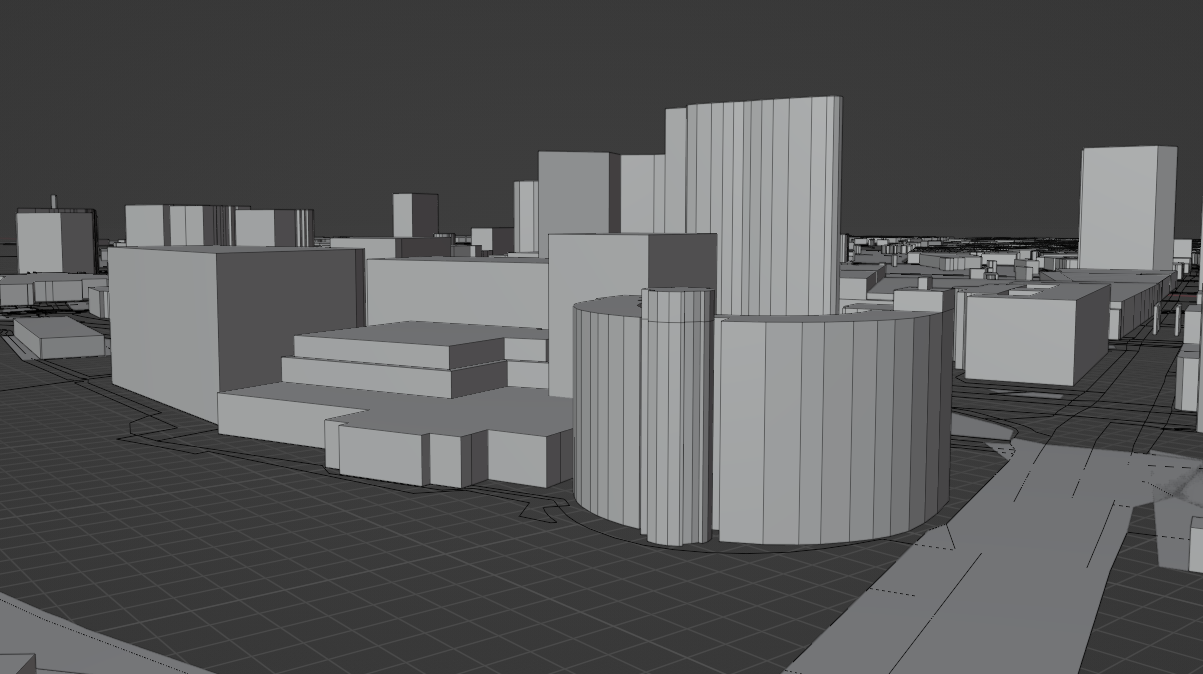Select the tall isolated tower at far right

point(1128,208)
